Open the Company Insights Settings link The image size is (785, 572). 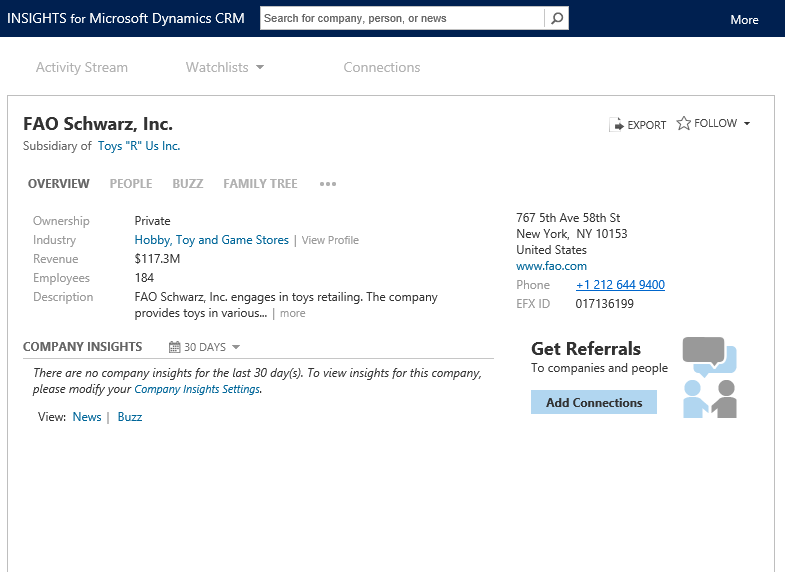[197, 389]
